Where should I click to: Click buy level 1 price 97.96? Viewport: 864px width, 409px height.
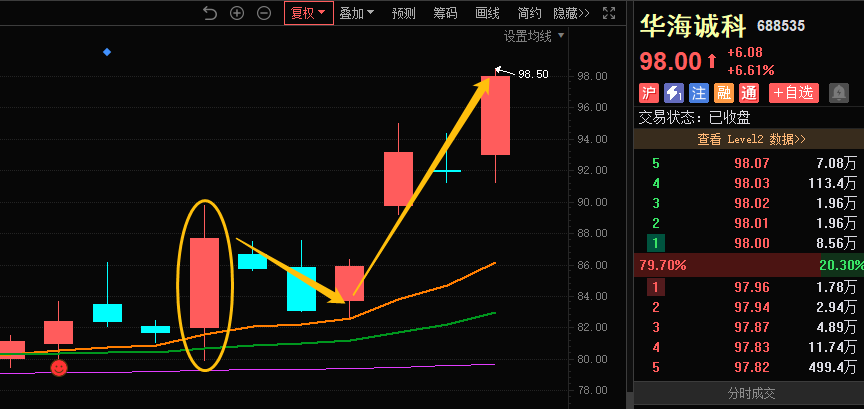tap(752, 287)
